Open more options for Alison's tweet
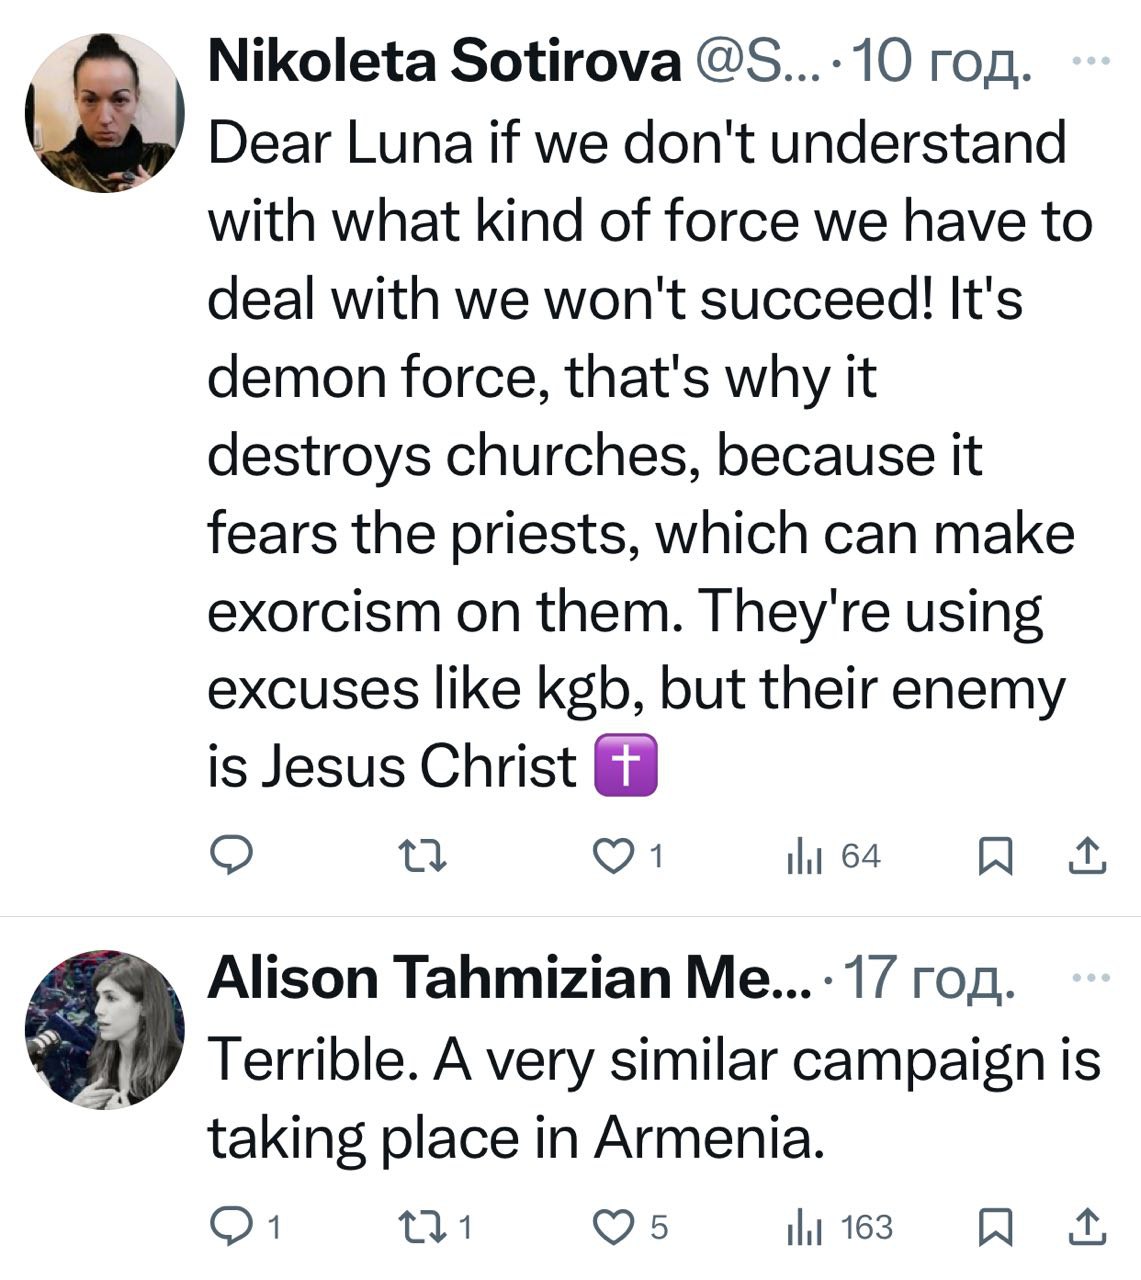 [x=1090, y=977]
